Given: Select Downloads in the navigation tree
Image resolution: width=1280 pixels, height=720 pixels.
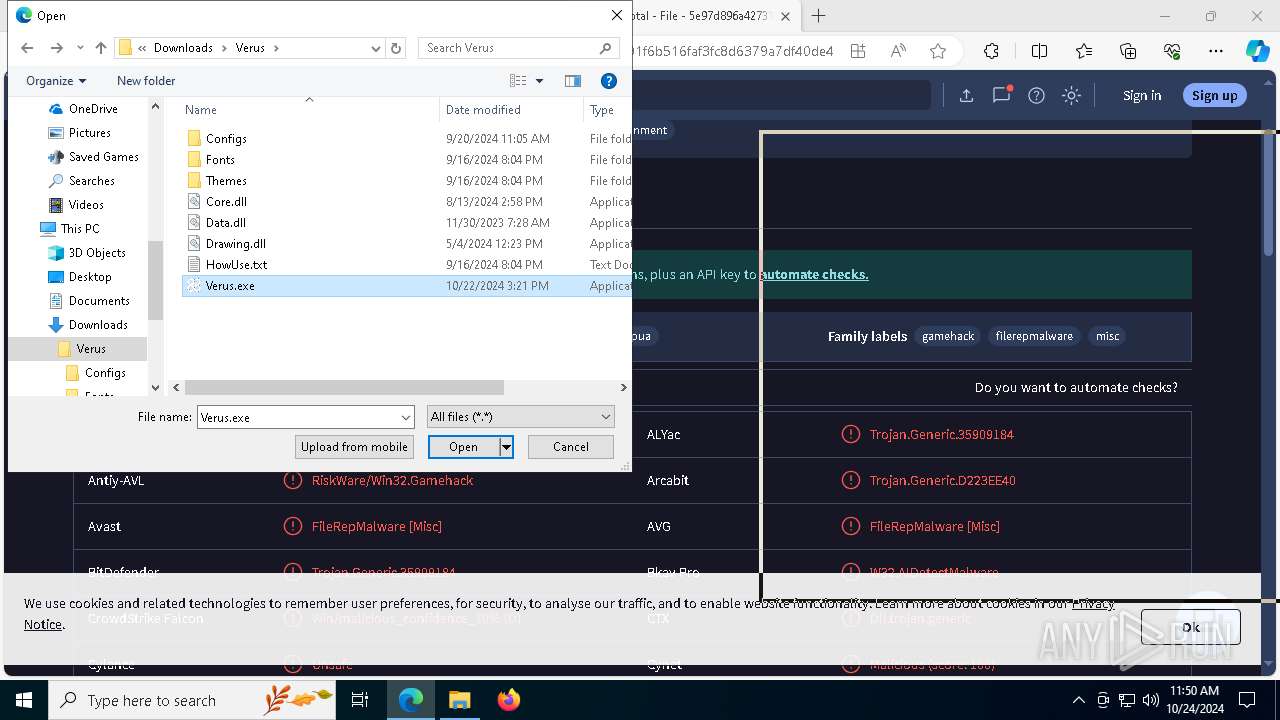Looking at the screenshot, I should (98, 325).
